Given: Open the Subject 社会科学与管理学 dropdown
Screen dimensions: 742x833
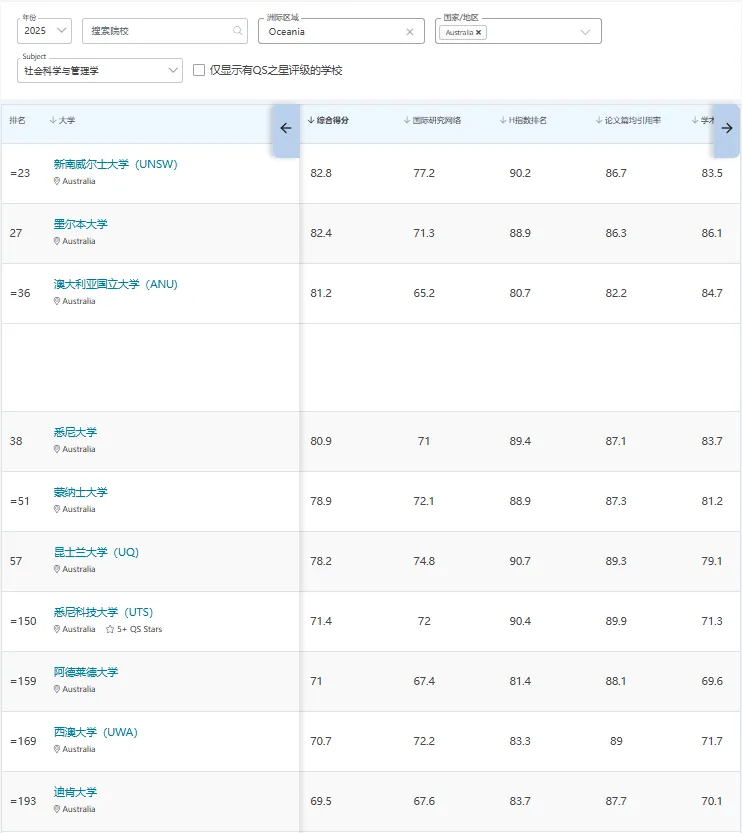Looking at the screenshot, I should (x=100, y=70).
